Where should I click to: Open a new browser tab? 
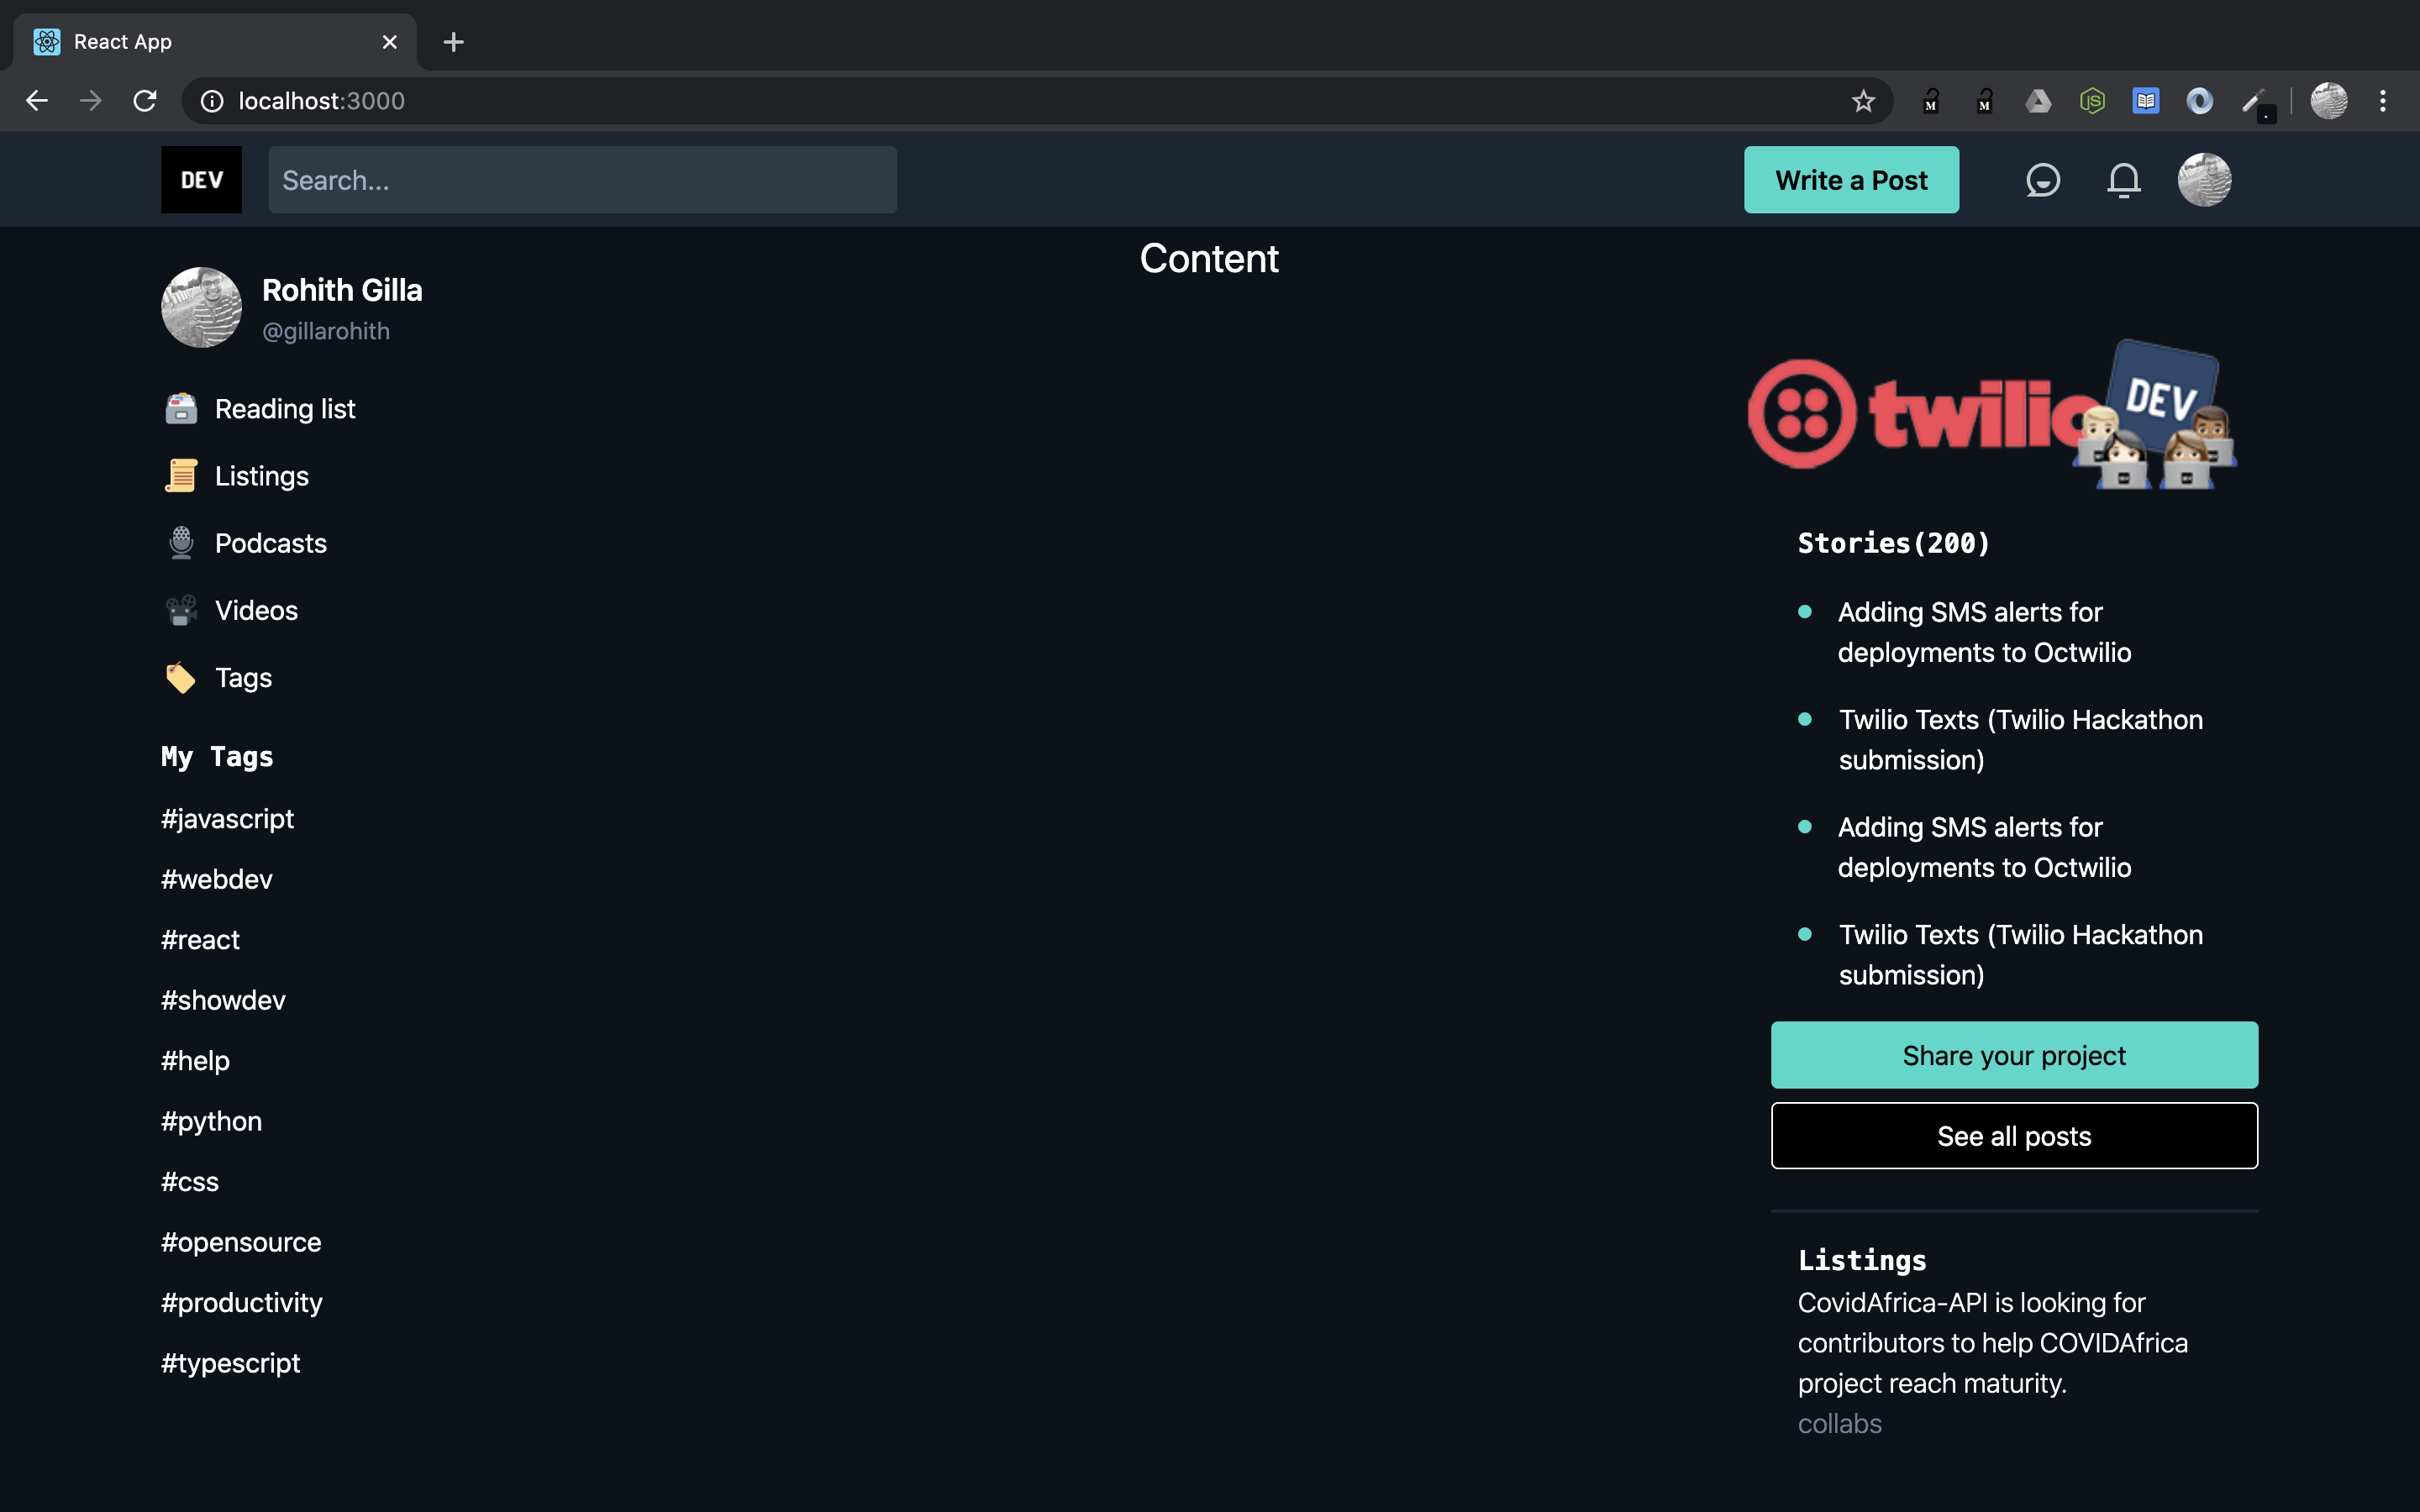(x=453, y=42)
